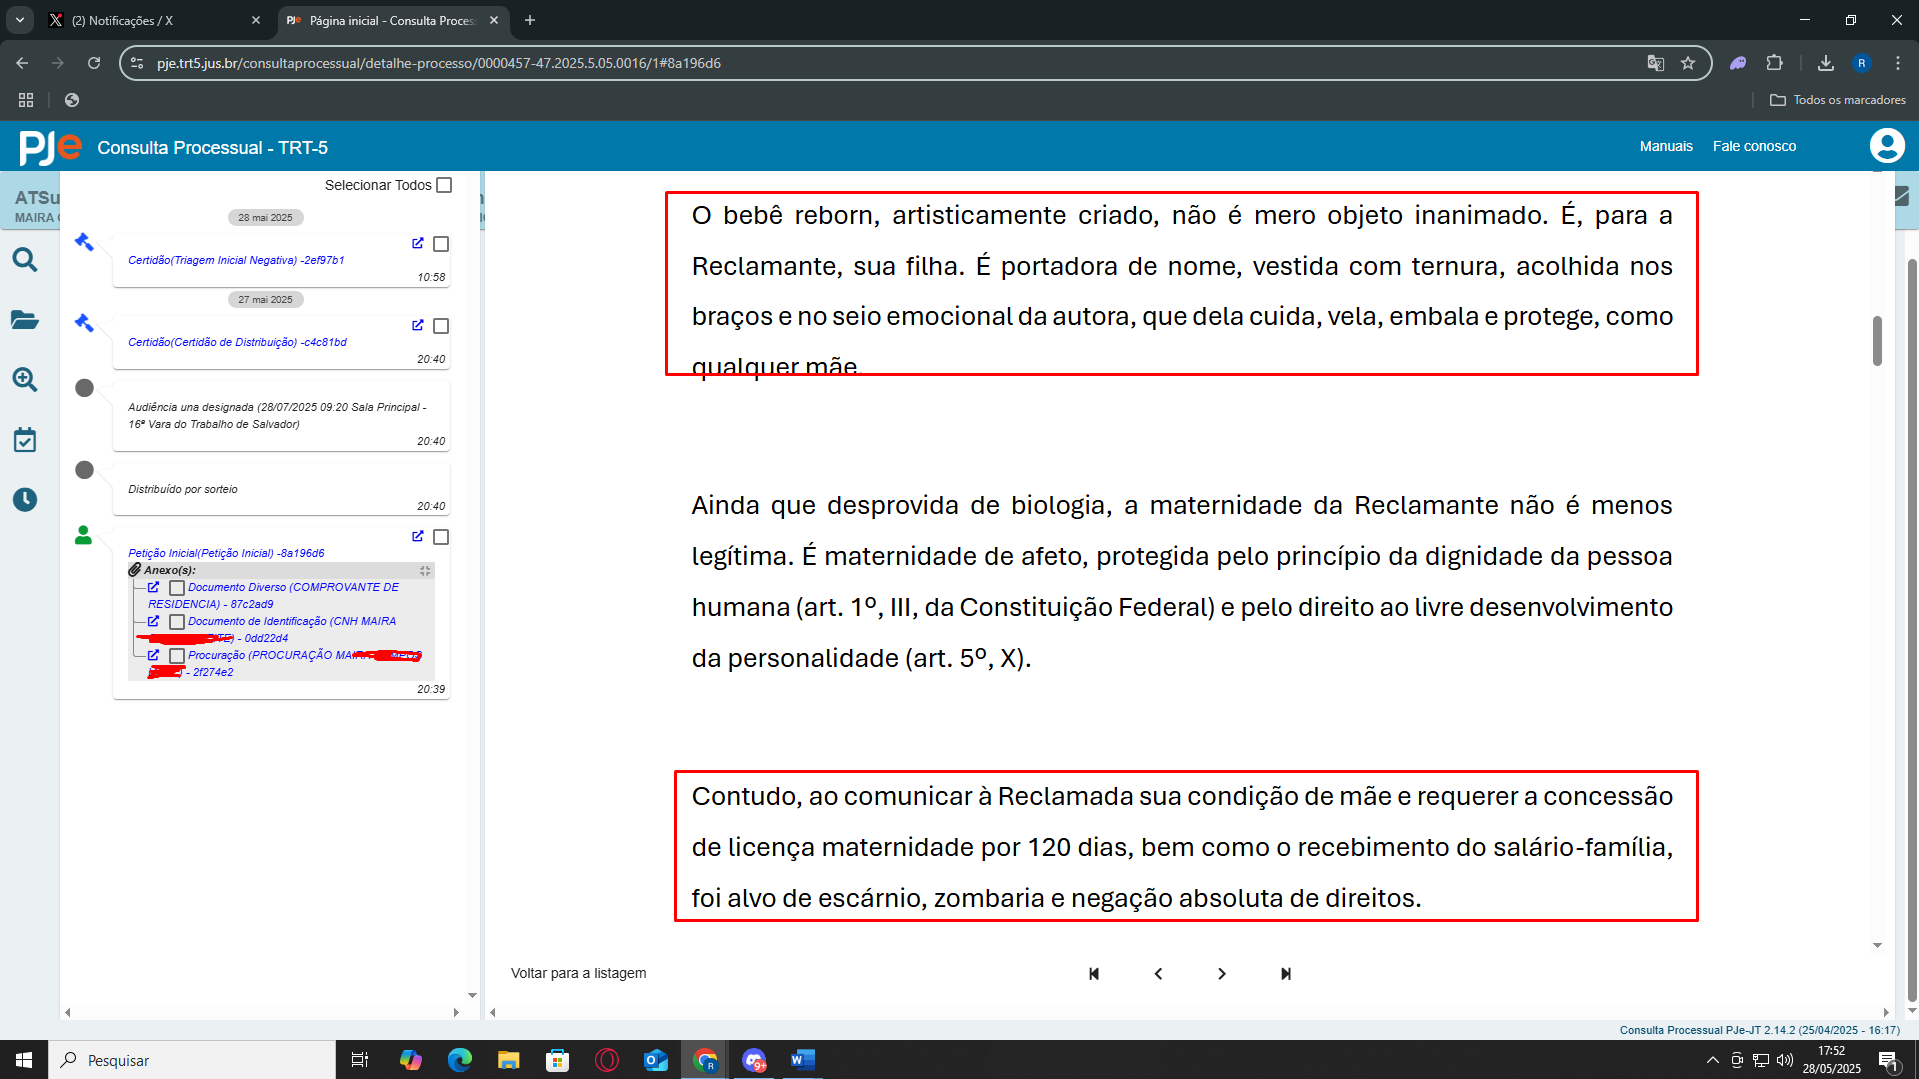
Task: Click the magnifying glass search sidebar icon
Action: point(25,261)
